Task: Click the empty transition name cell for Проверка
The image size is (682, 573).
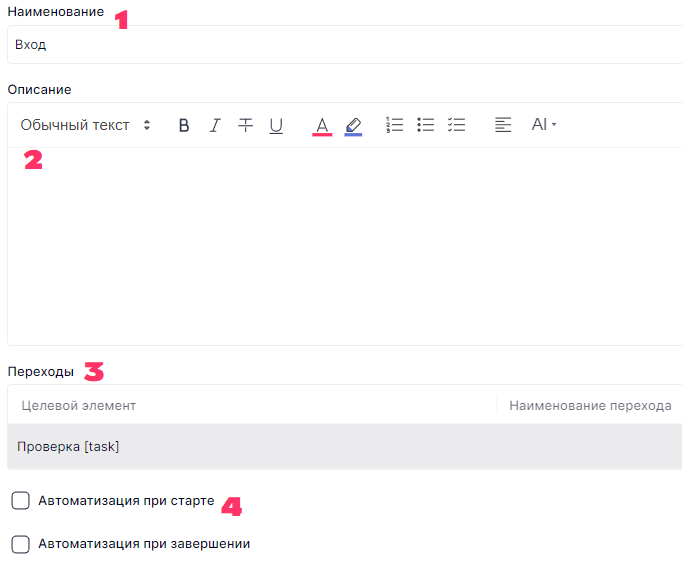Action: [x=590, y=446]
